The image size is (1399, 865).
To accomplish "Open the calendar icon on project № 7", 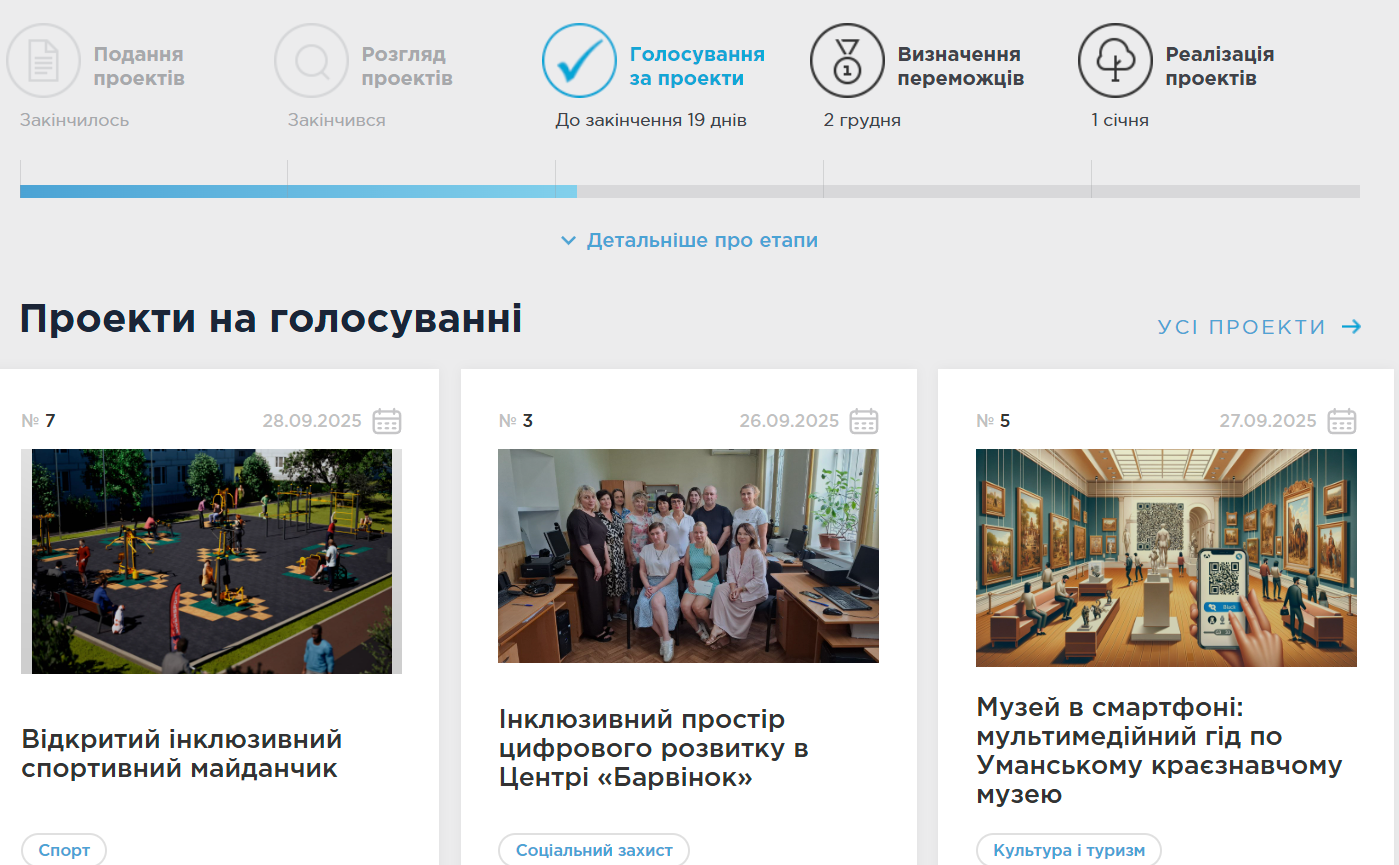I will (x=388, y=421).
